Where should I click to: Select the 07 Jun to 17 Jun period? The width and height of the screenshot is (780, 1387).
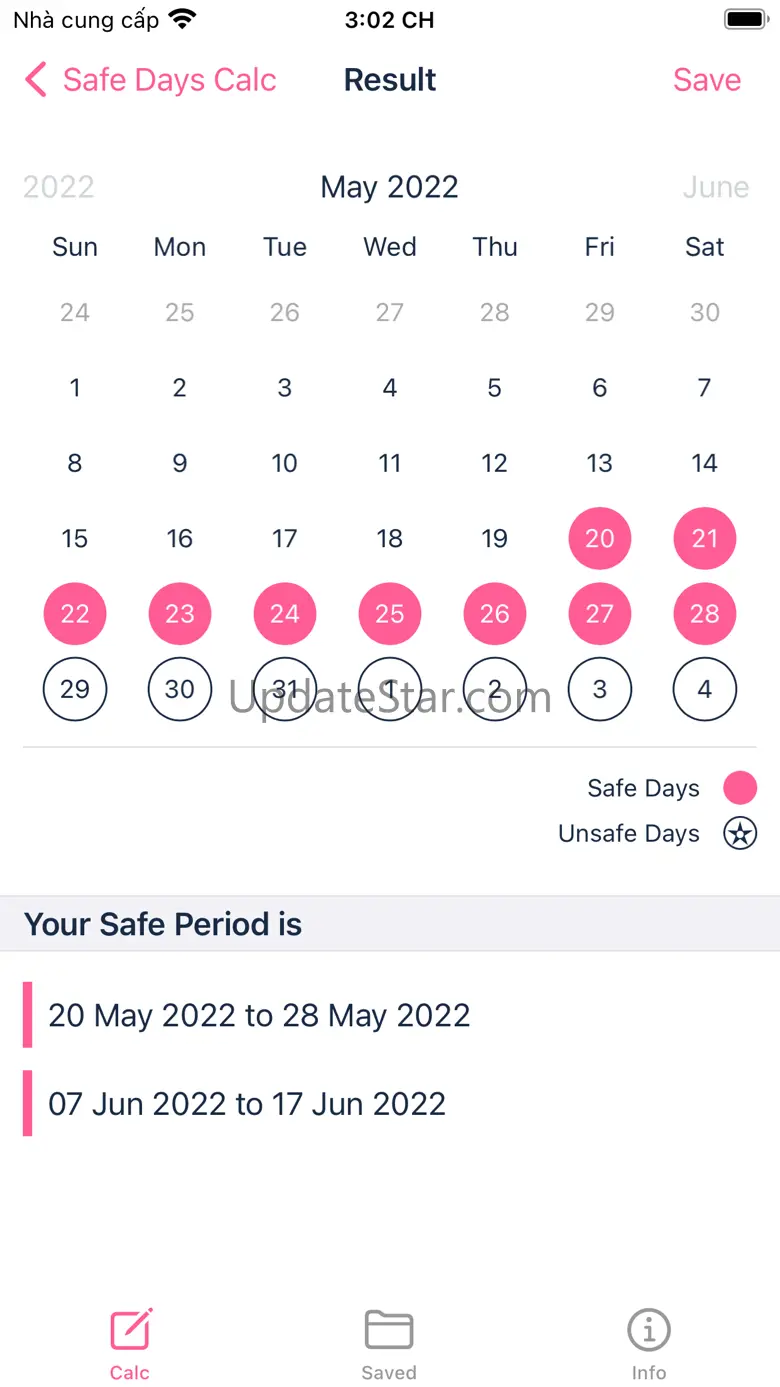tap(247, 1104)
